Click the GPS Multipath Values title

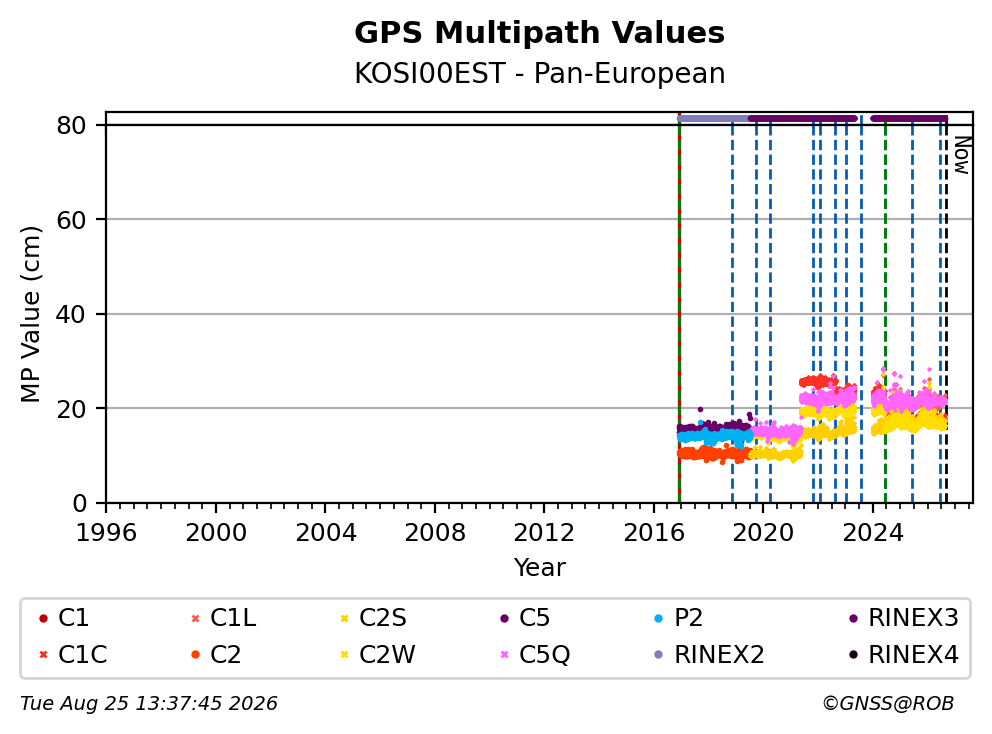(539, 33)
